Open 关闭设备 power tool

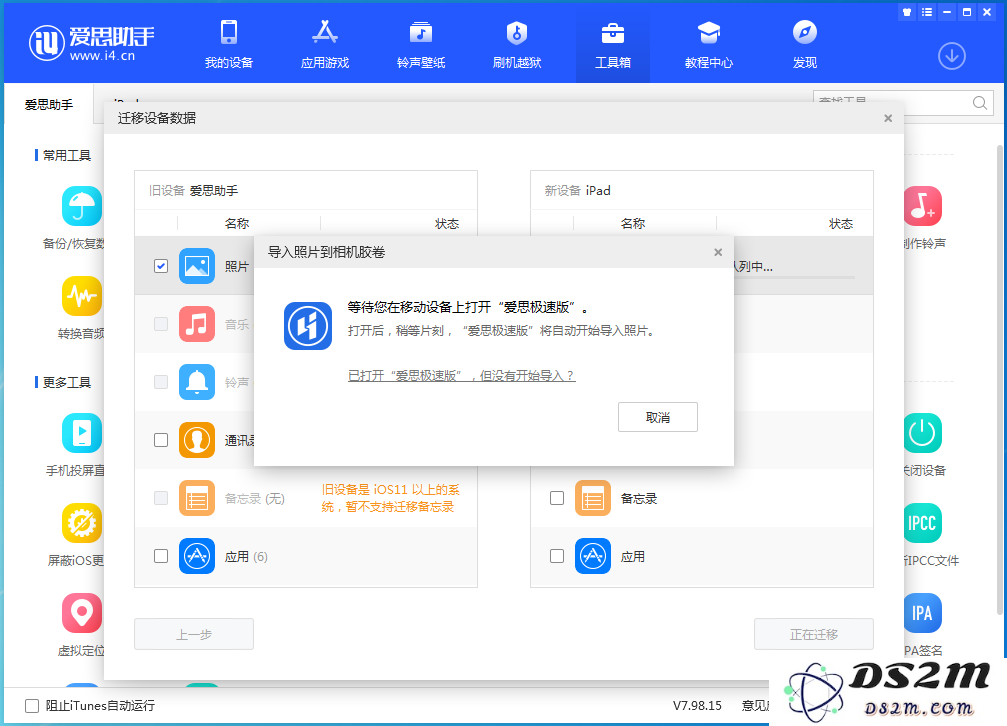(923, 433)
